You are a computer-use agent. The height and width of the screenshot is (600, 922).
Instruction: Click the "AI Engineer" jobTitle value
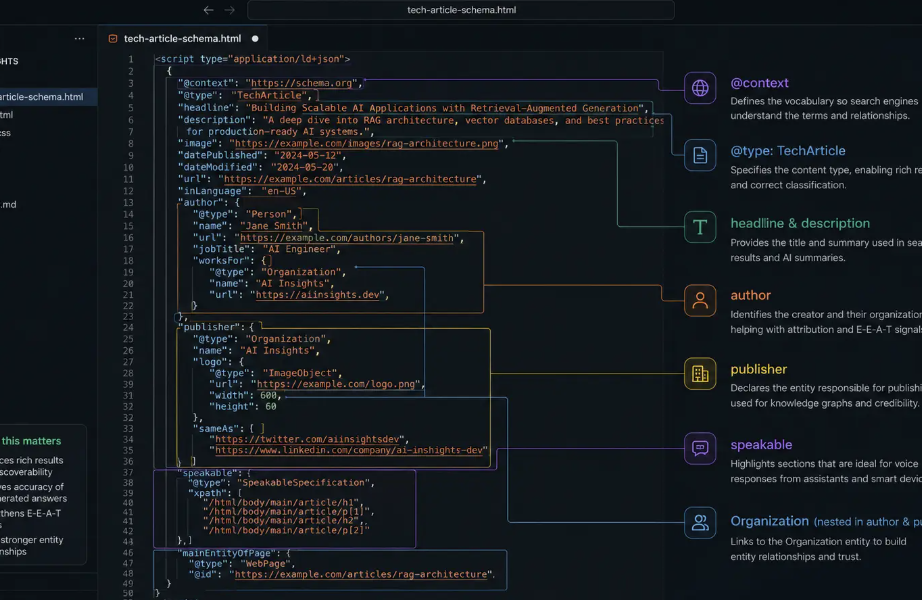(x=299, y=249)
